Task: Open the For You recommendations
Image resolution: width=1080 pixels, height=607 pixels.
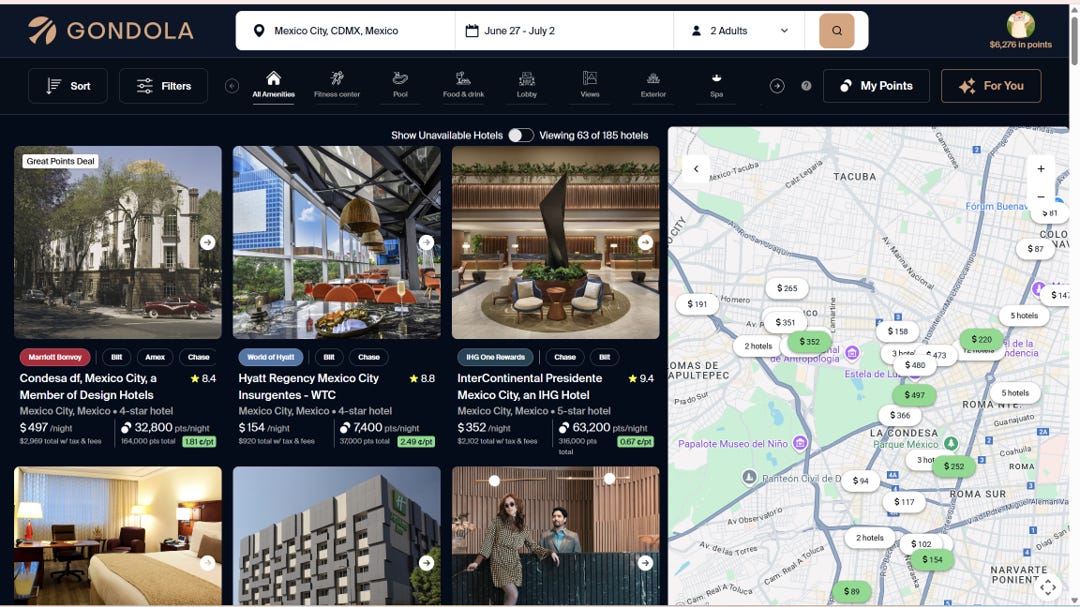Action: point(991,86)
